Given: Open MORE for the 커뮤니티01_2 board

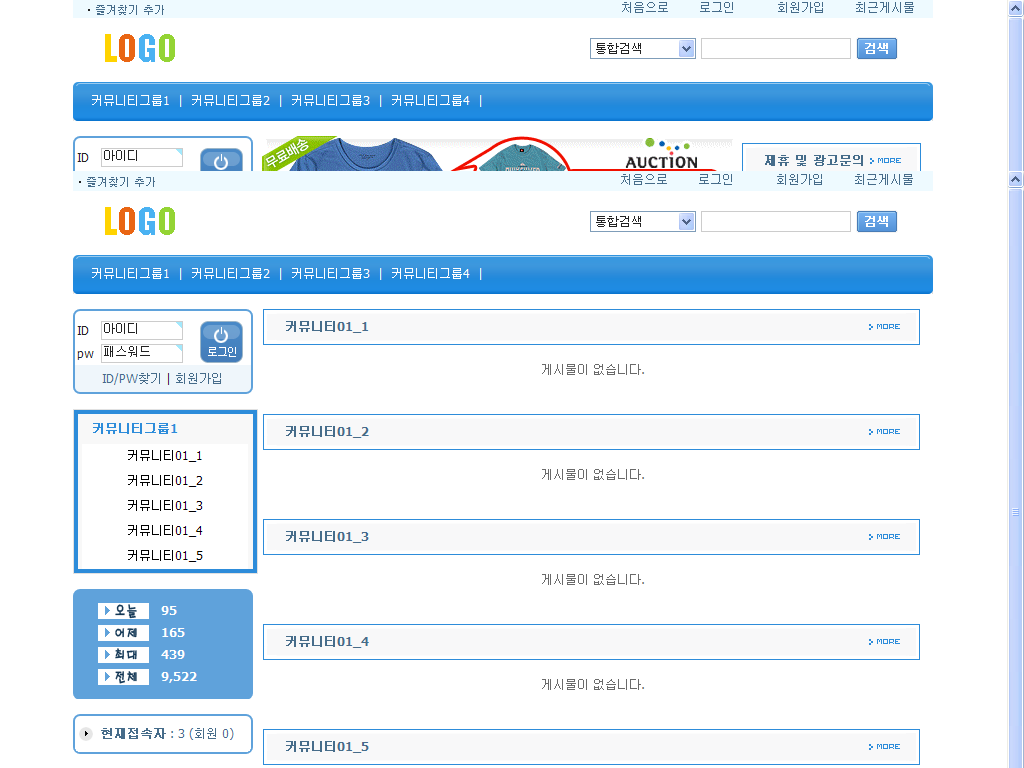Looking at the screenshot, I should click(x=885, y=432).
